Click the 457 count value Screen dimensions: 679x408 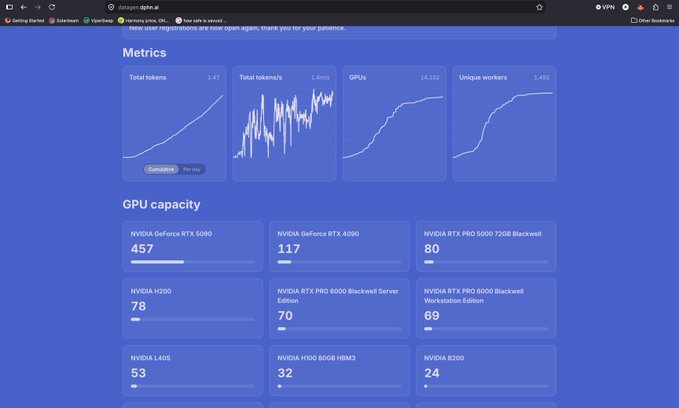click(x=142, y=249)
